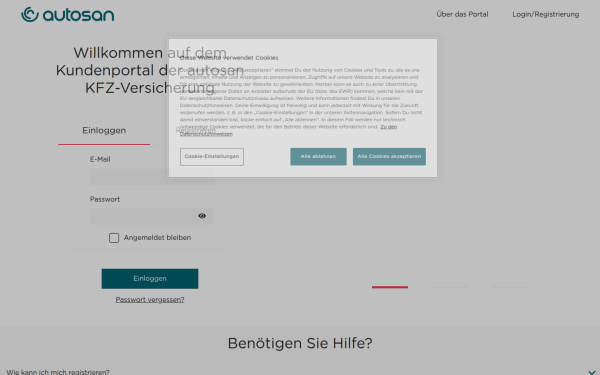Expand the FAQ chevron for registration
This screenshot has width=600, height=375.
point(592,372)
